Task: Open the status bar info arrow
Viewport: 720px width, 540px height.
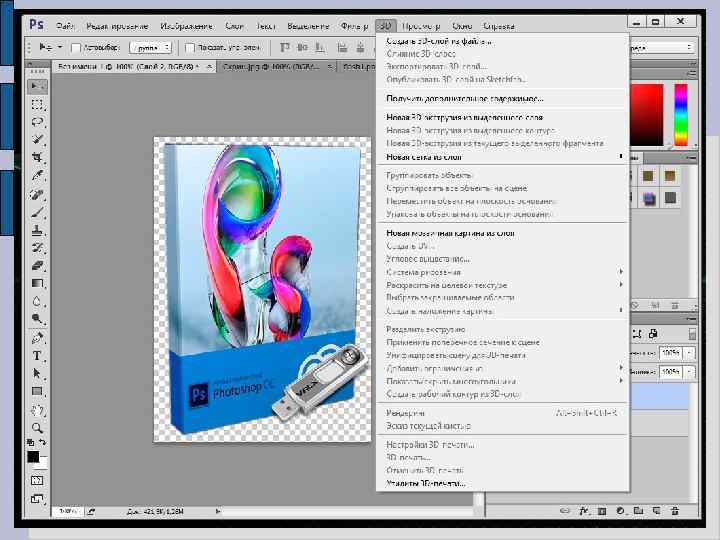Action: click(218, 511)
